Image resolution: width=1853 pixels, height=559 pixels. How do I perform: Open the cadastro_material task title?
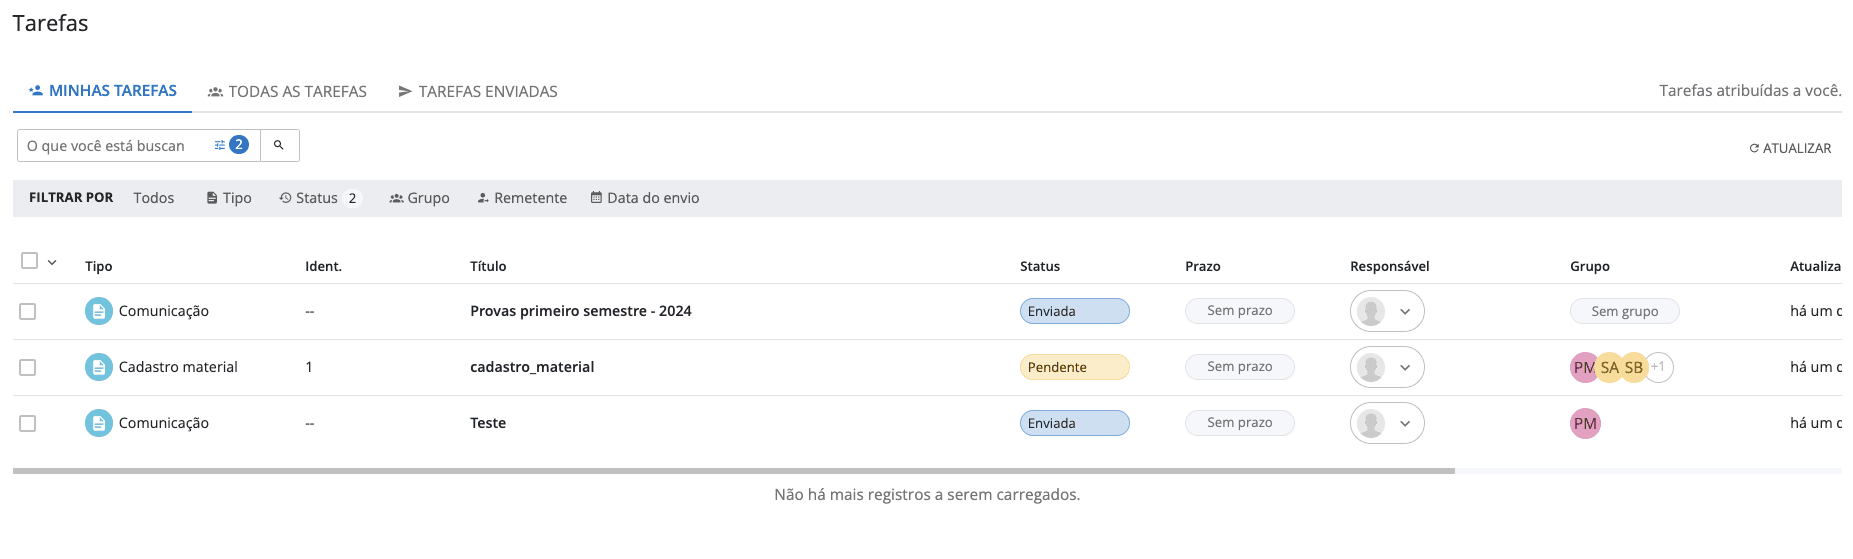[x=532, y=367]
